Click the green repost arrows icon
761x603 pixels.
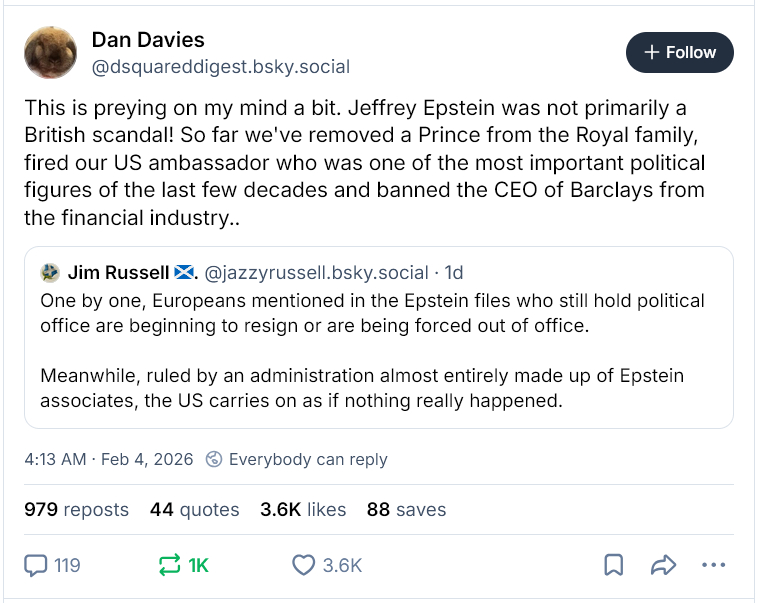[170, 565]
